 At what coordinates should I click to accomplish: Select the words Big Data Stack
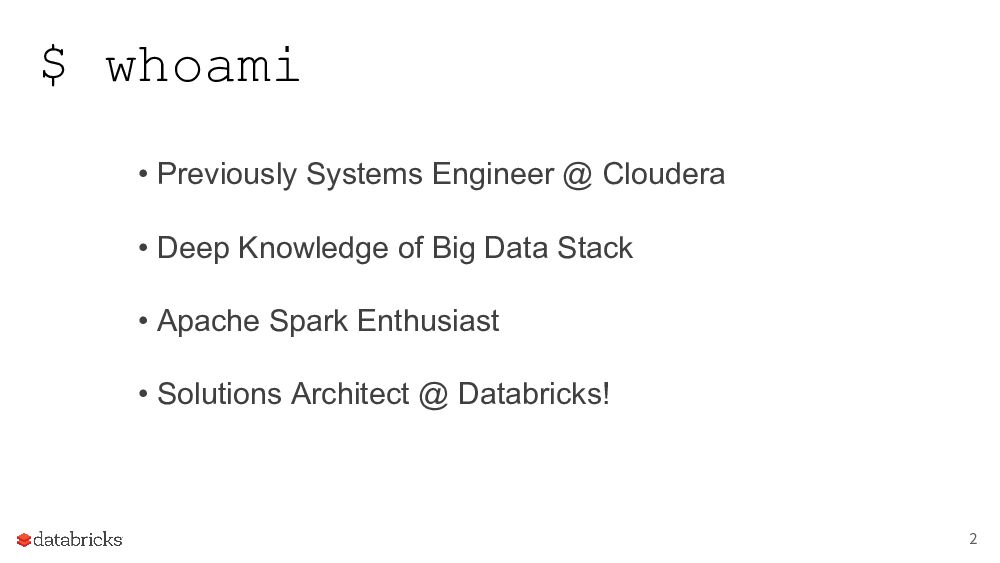[532, 248]
